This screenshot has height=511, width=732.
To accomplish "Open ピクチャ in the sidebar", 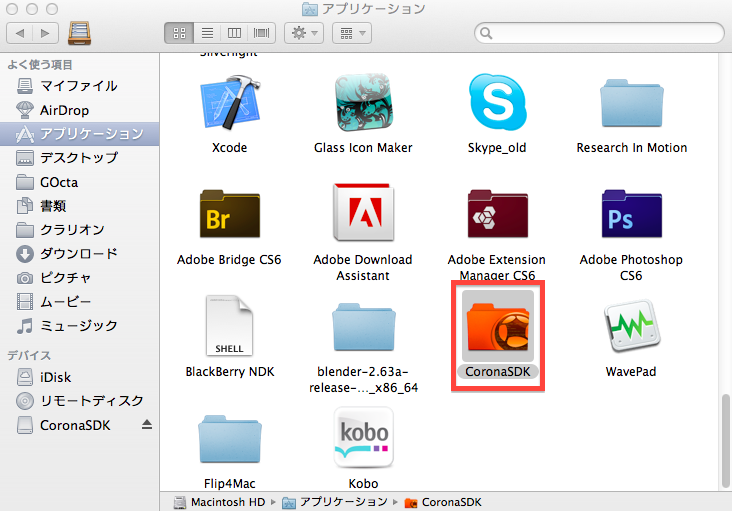I will point(79,278).
